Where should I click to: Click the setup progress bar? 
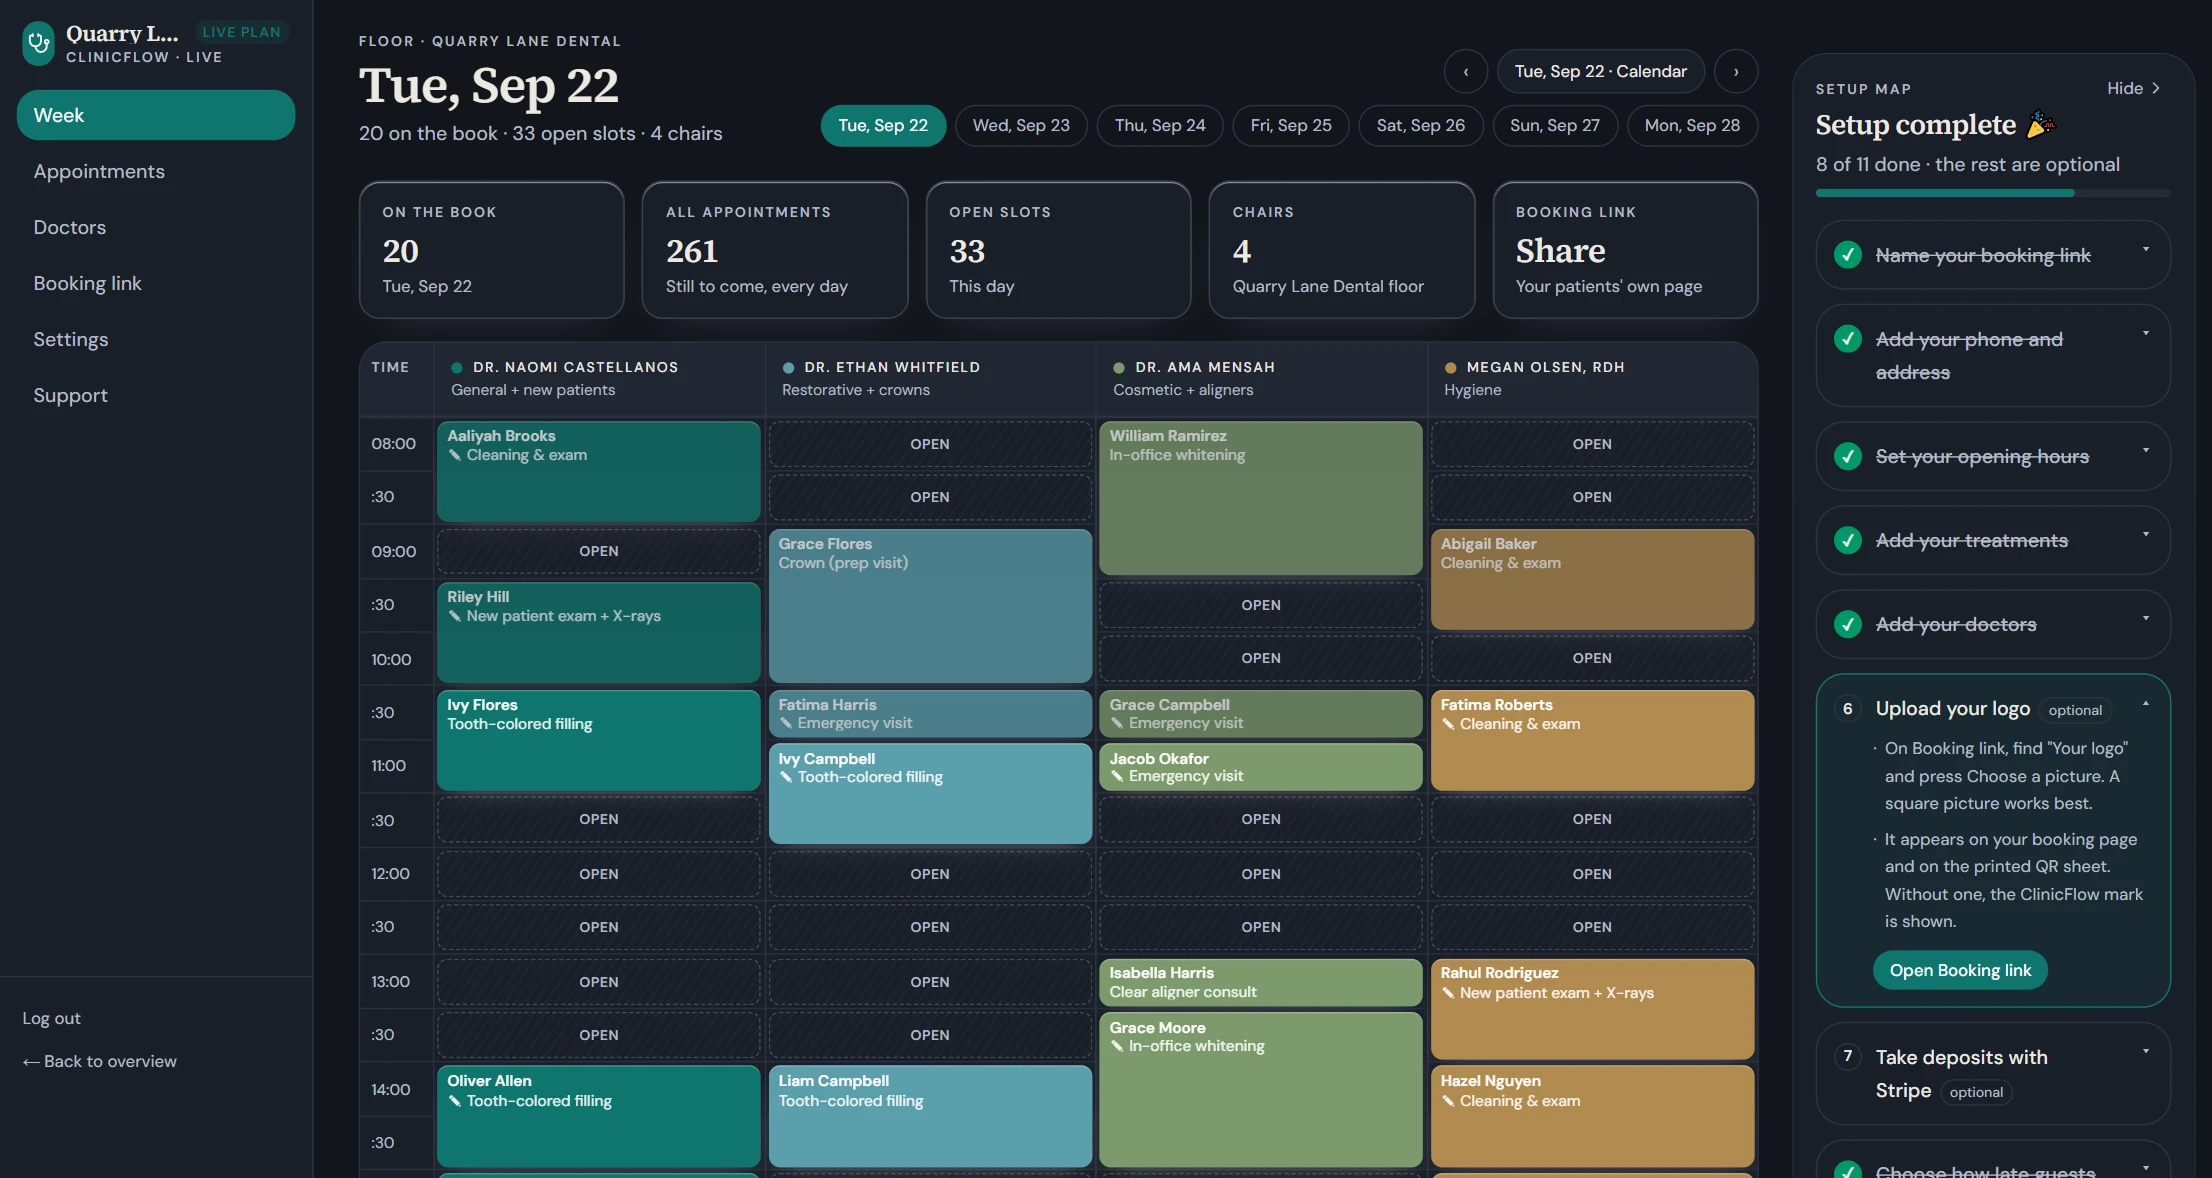[x=1992, y=193]
